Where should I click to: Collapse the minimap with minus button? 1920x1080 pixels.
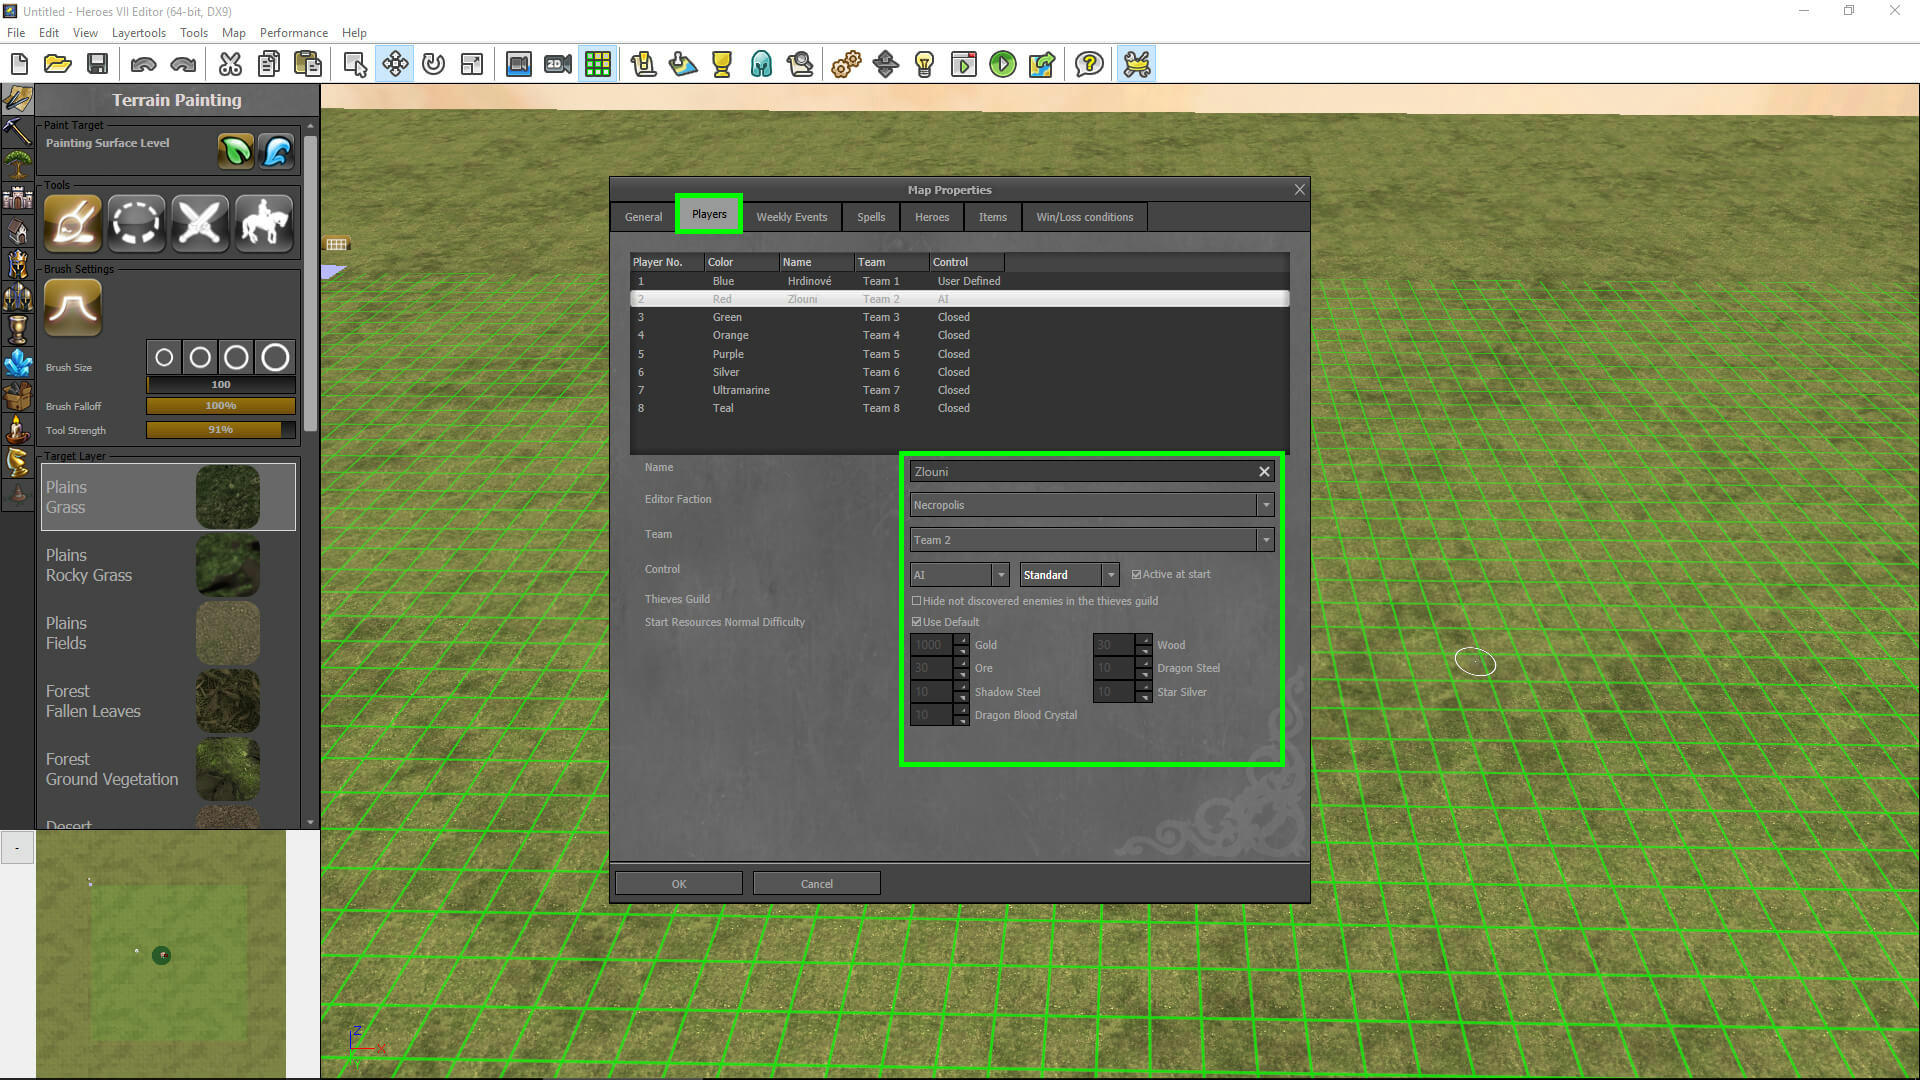(x=17, y=848)
